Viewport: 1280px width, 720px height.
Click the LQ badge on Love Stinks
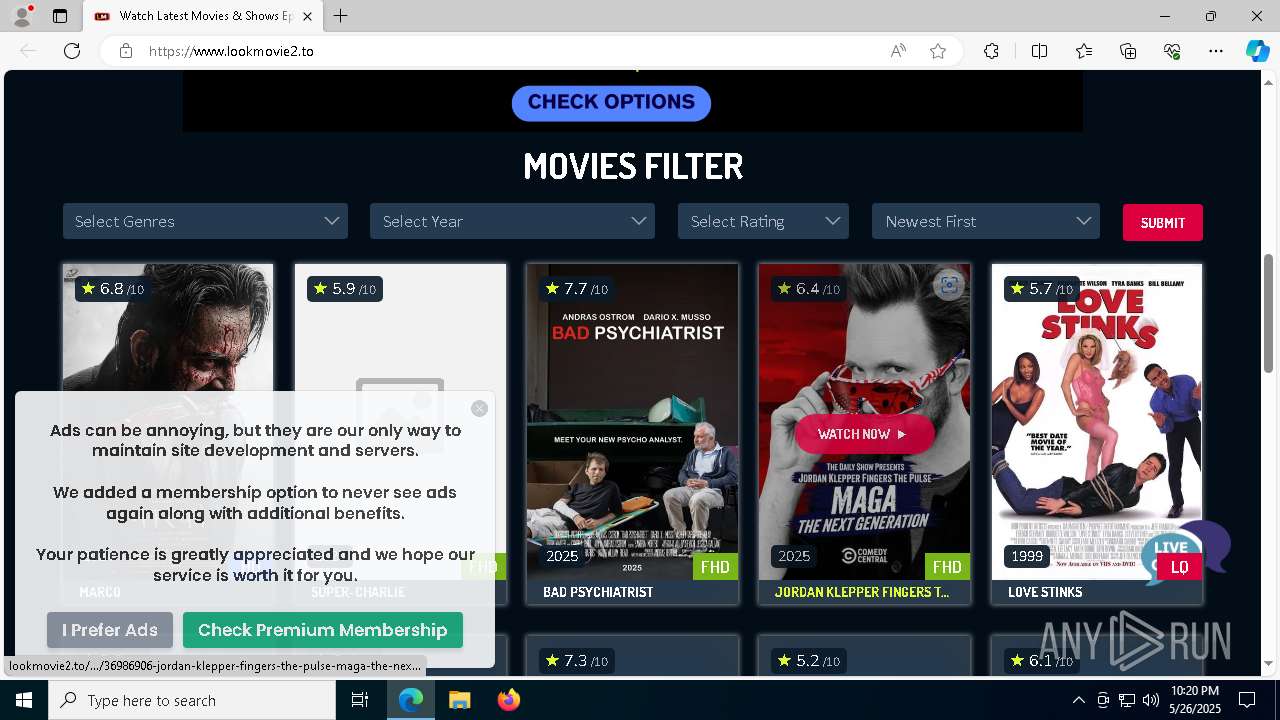tap(1179, 567)
